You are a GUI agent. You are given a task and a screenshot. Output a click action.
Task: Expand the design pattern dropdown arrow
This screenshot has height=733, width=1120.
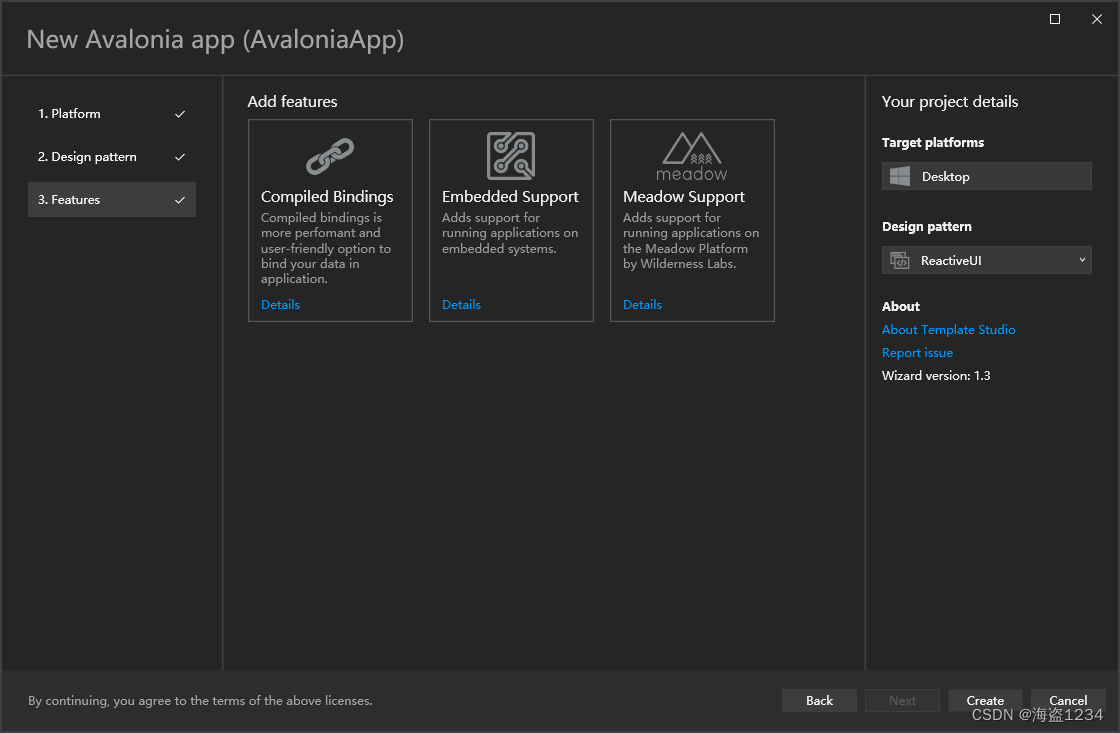(x=1082, y=260)
